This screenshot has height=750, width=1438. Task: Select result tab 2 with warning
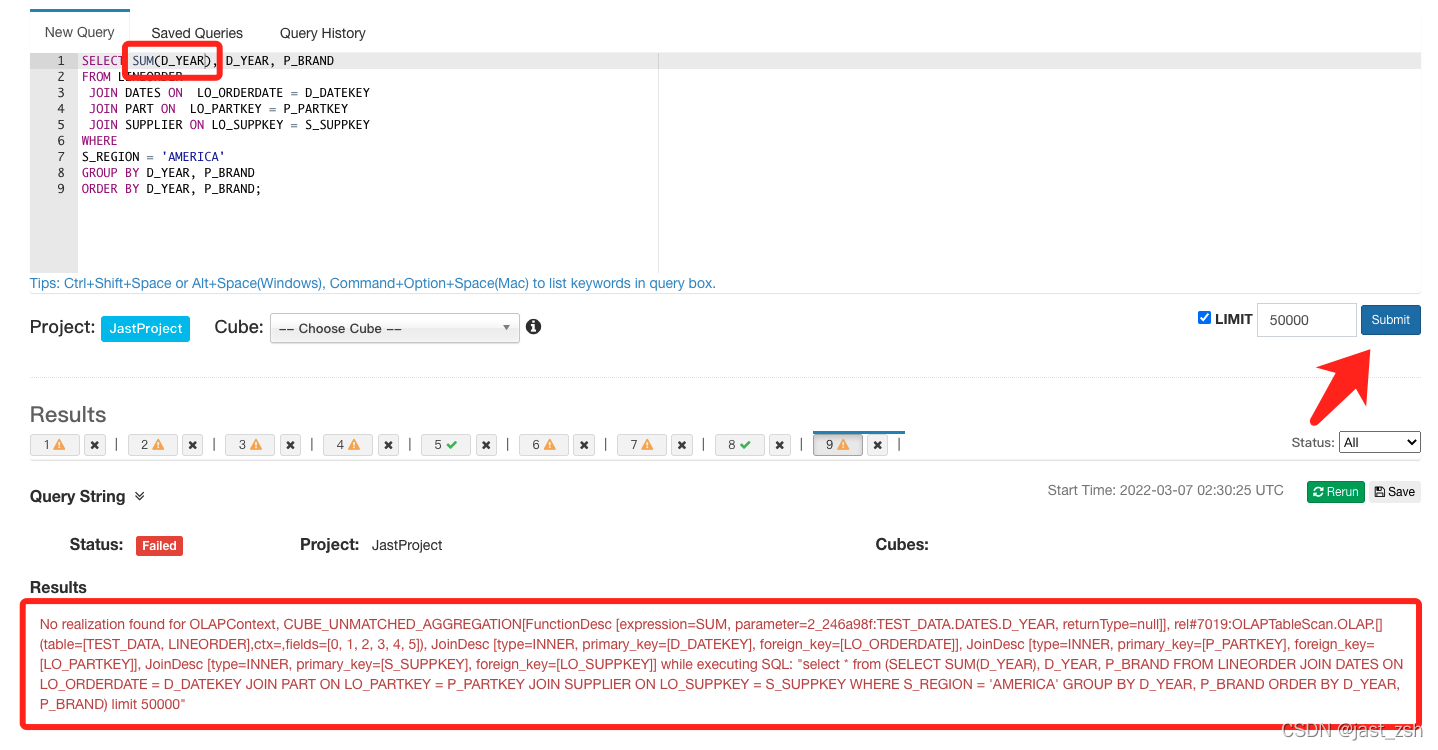(153, 445)
